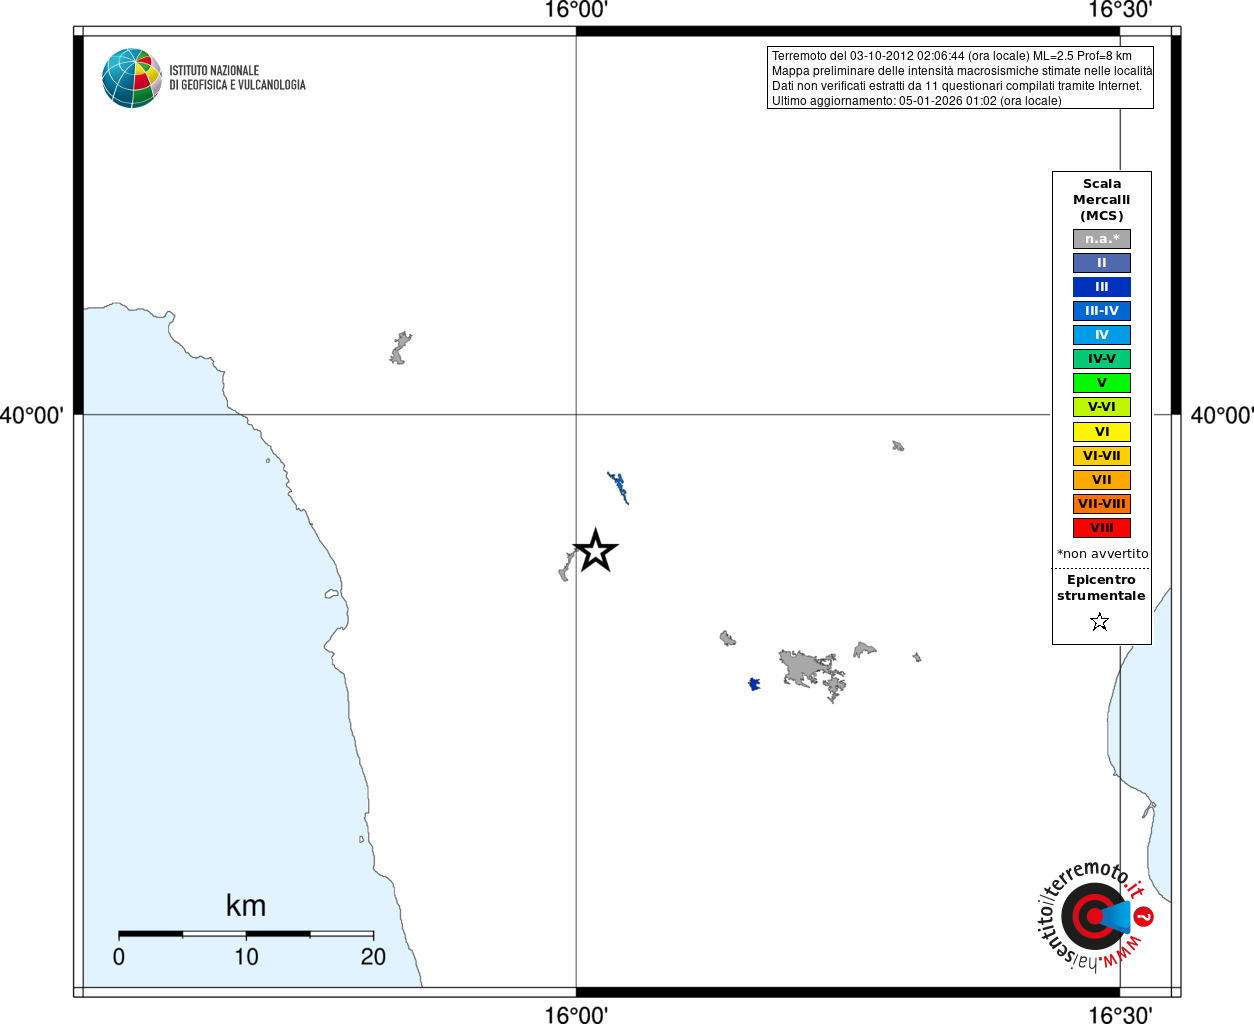Screen dimensions: 1254x1024
Task: Select the VI-VII legend swatch
Action: [x=1102, y=456]
